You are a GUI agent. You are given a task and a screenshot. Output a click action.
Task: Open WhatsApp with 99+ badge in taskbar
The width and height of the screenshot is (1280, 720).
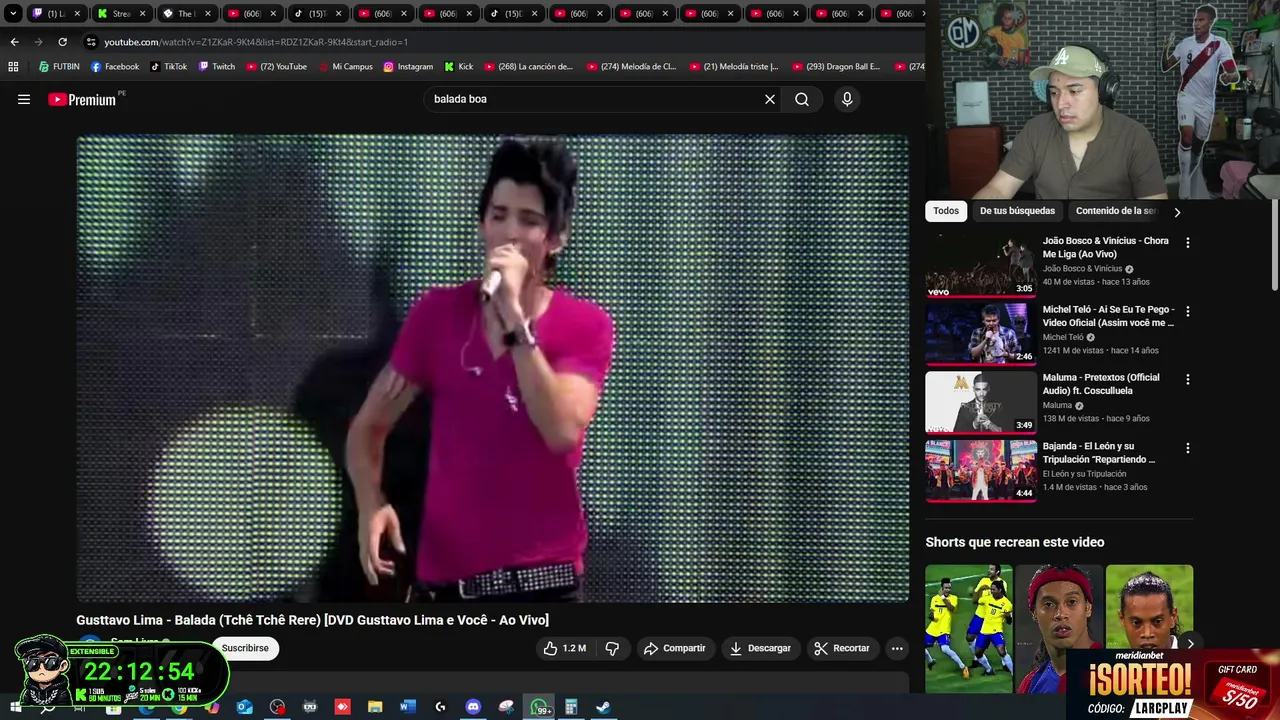540,707
